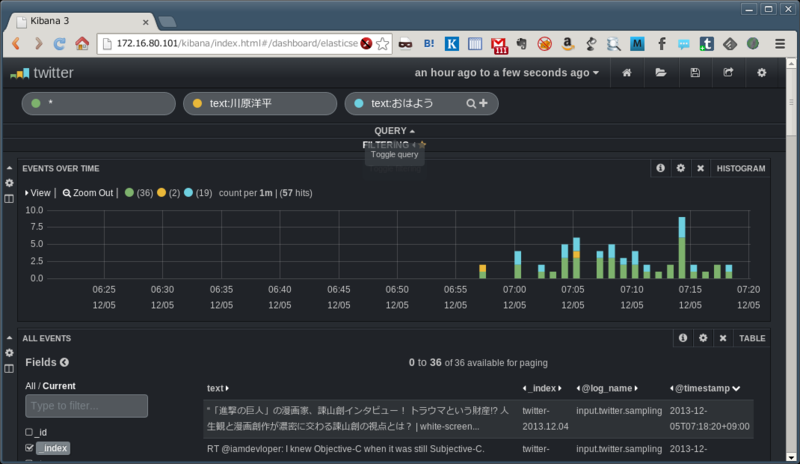Click the save dashboard floppy icon
The height and width of the screenshot is (464, 800).
pyautogui.click(x=695, y=72)
